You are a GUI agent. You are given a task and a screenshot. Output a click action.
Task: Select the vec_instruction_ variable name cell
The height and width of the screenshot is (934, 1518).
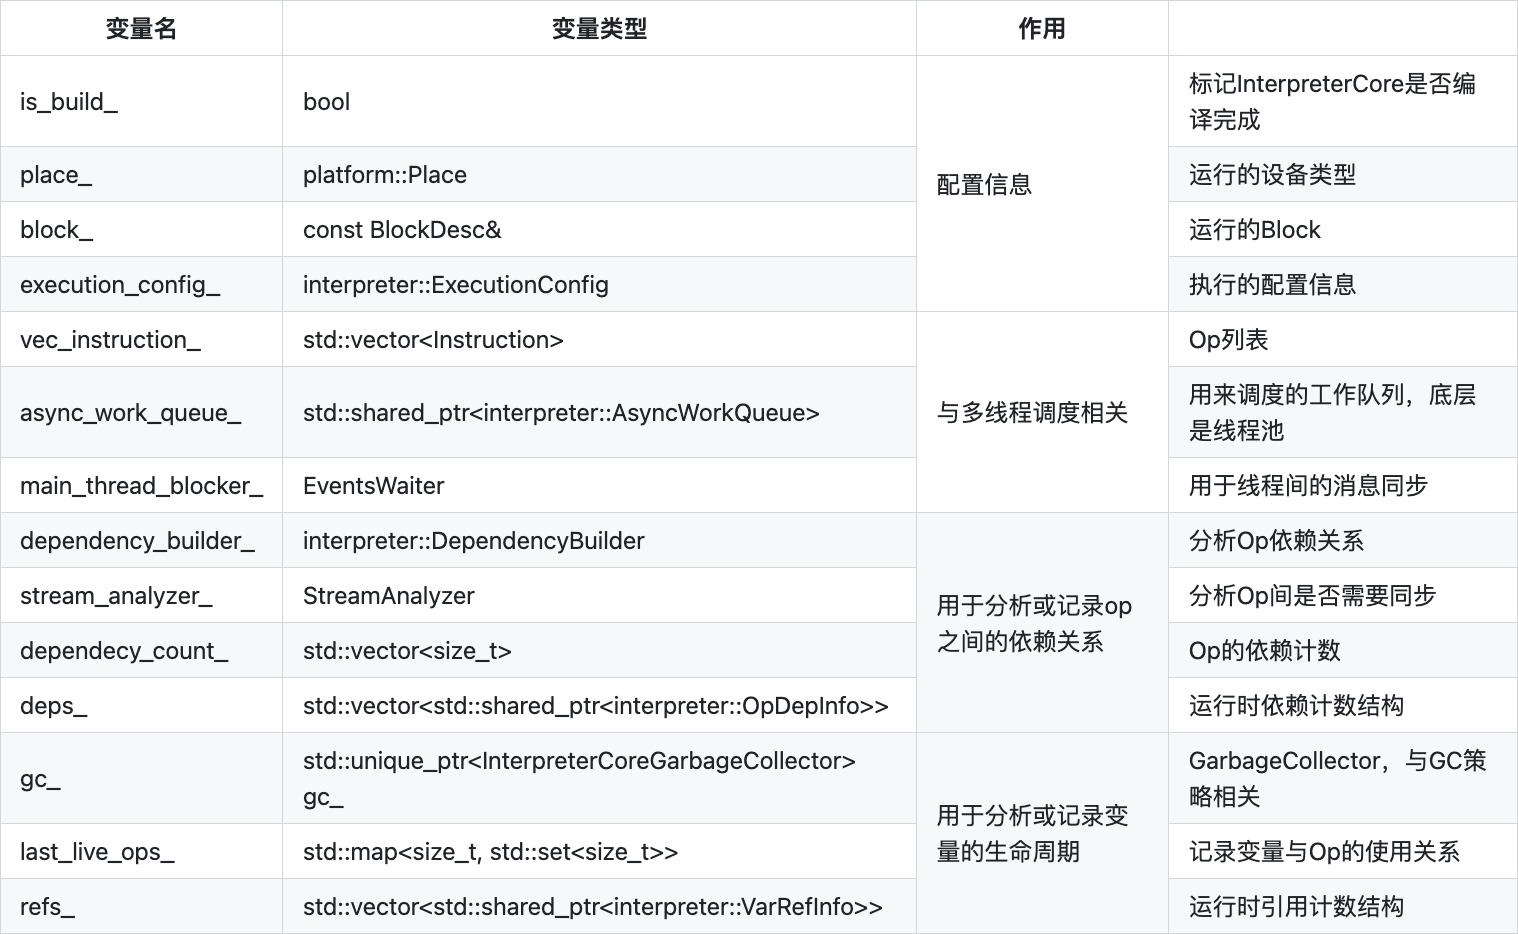pyautogui.click(x=141, y=339)
